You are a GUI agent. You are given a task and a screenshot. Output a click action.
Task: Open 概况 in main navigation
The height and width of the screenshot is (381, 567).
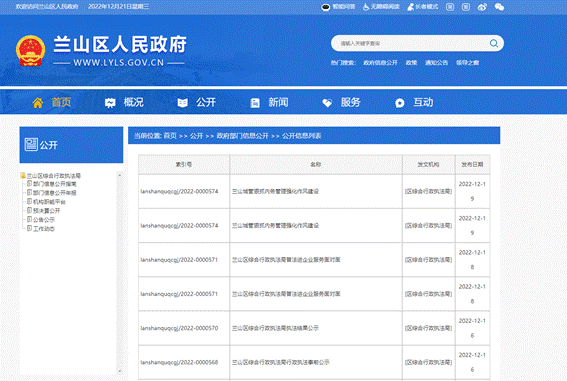click(133, 103)
